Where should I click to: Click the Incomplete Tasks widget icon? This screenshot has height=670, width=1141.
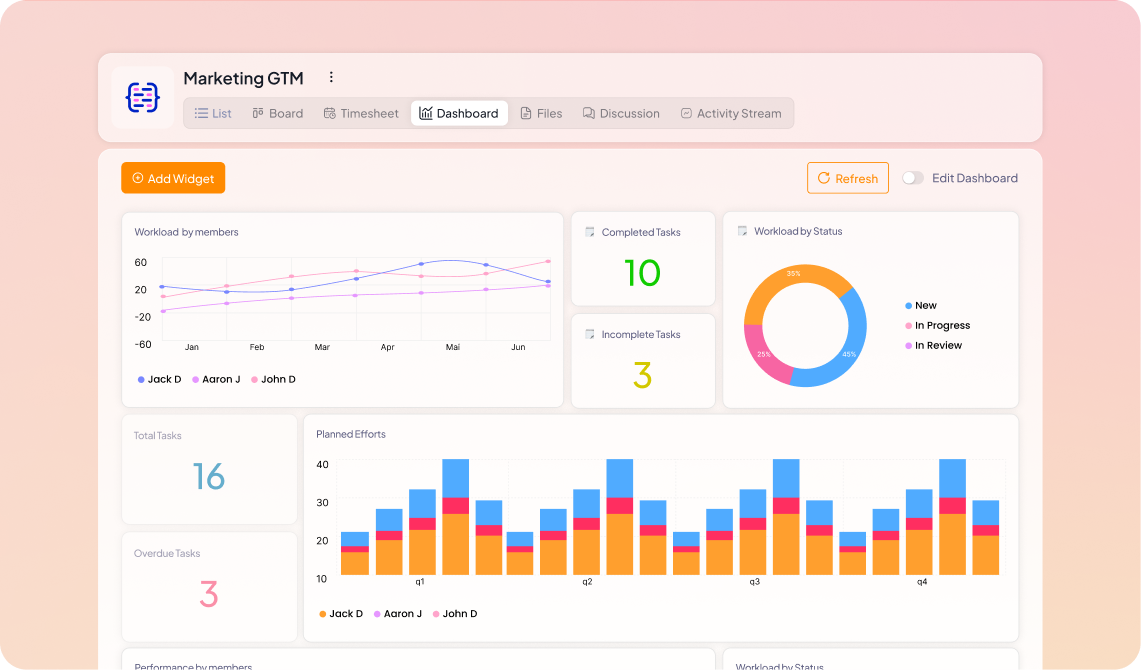tap(590, 335)
